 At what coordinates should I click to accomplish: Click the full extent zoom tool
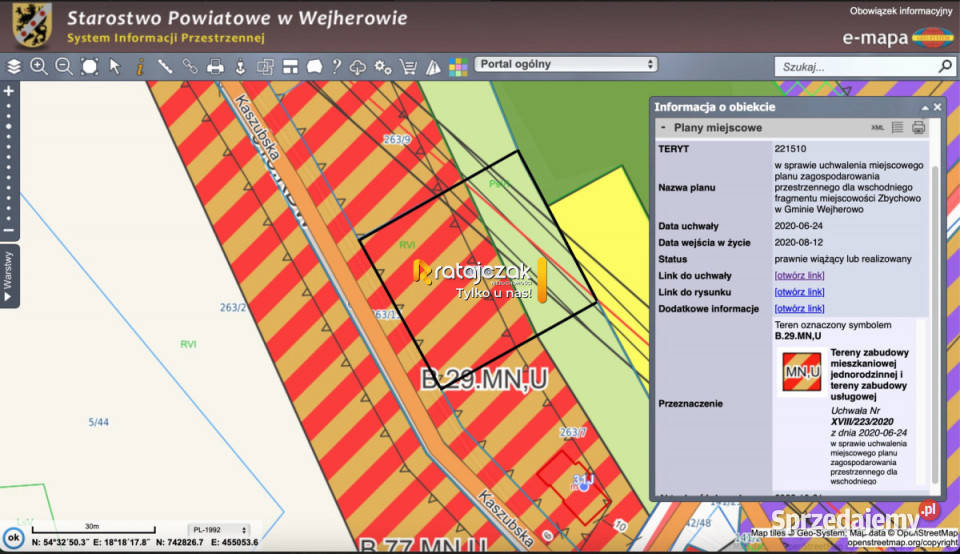tap(89, 66)
